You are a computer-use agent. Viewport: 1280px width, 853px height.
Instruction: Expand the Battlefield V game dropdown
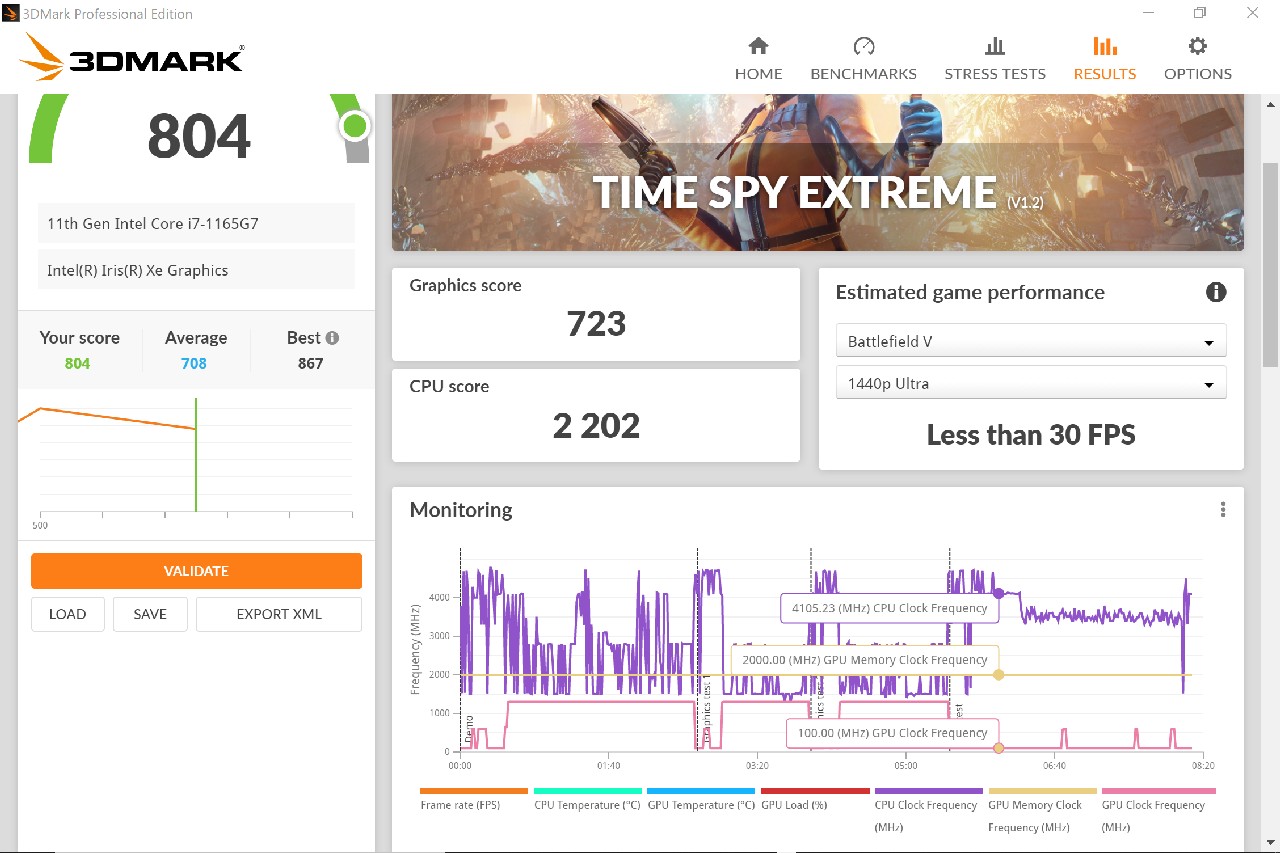pyautogui.click(x=1031, y=341)
